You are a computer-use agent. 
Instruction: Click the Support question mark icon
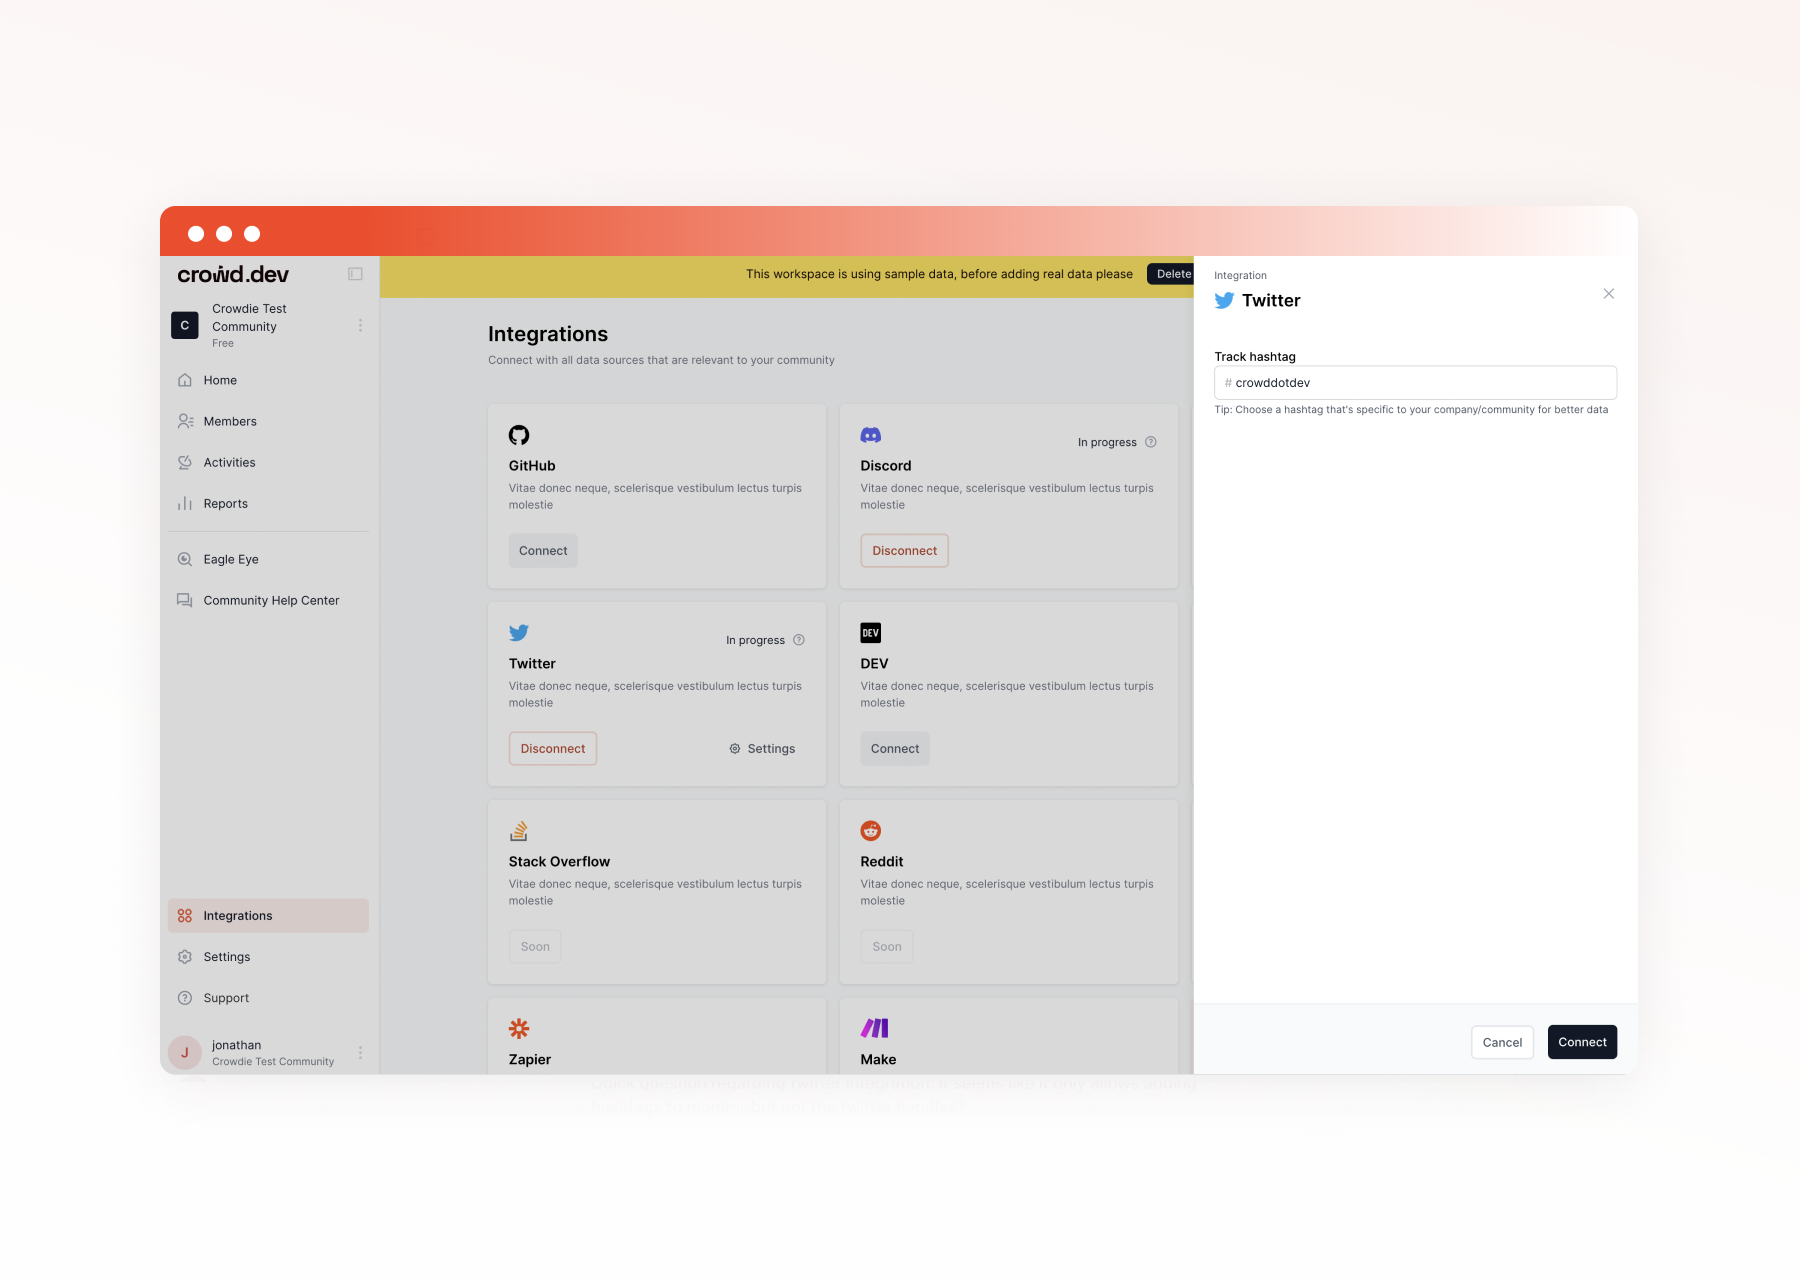click(x=185, y=998)
